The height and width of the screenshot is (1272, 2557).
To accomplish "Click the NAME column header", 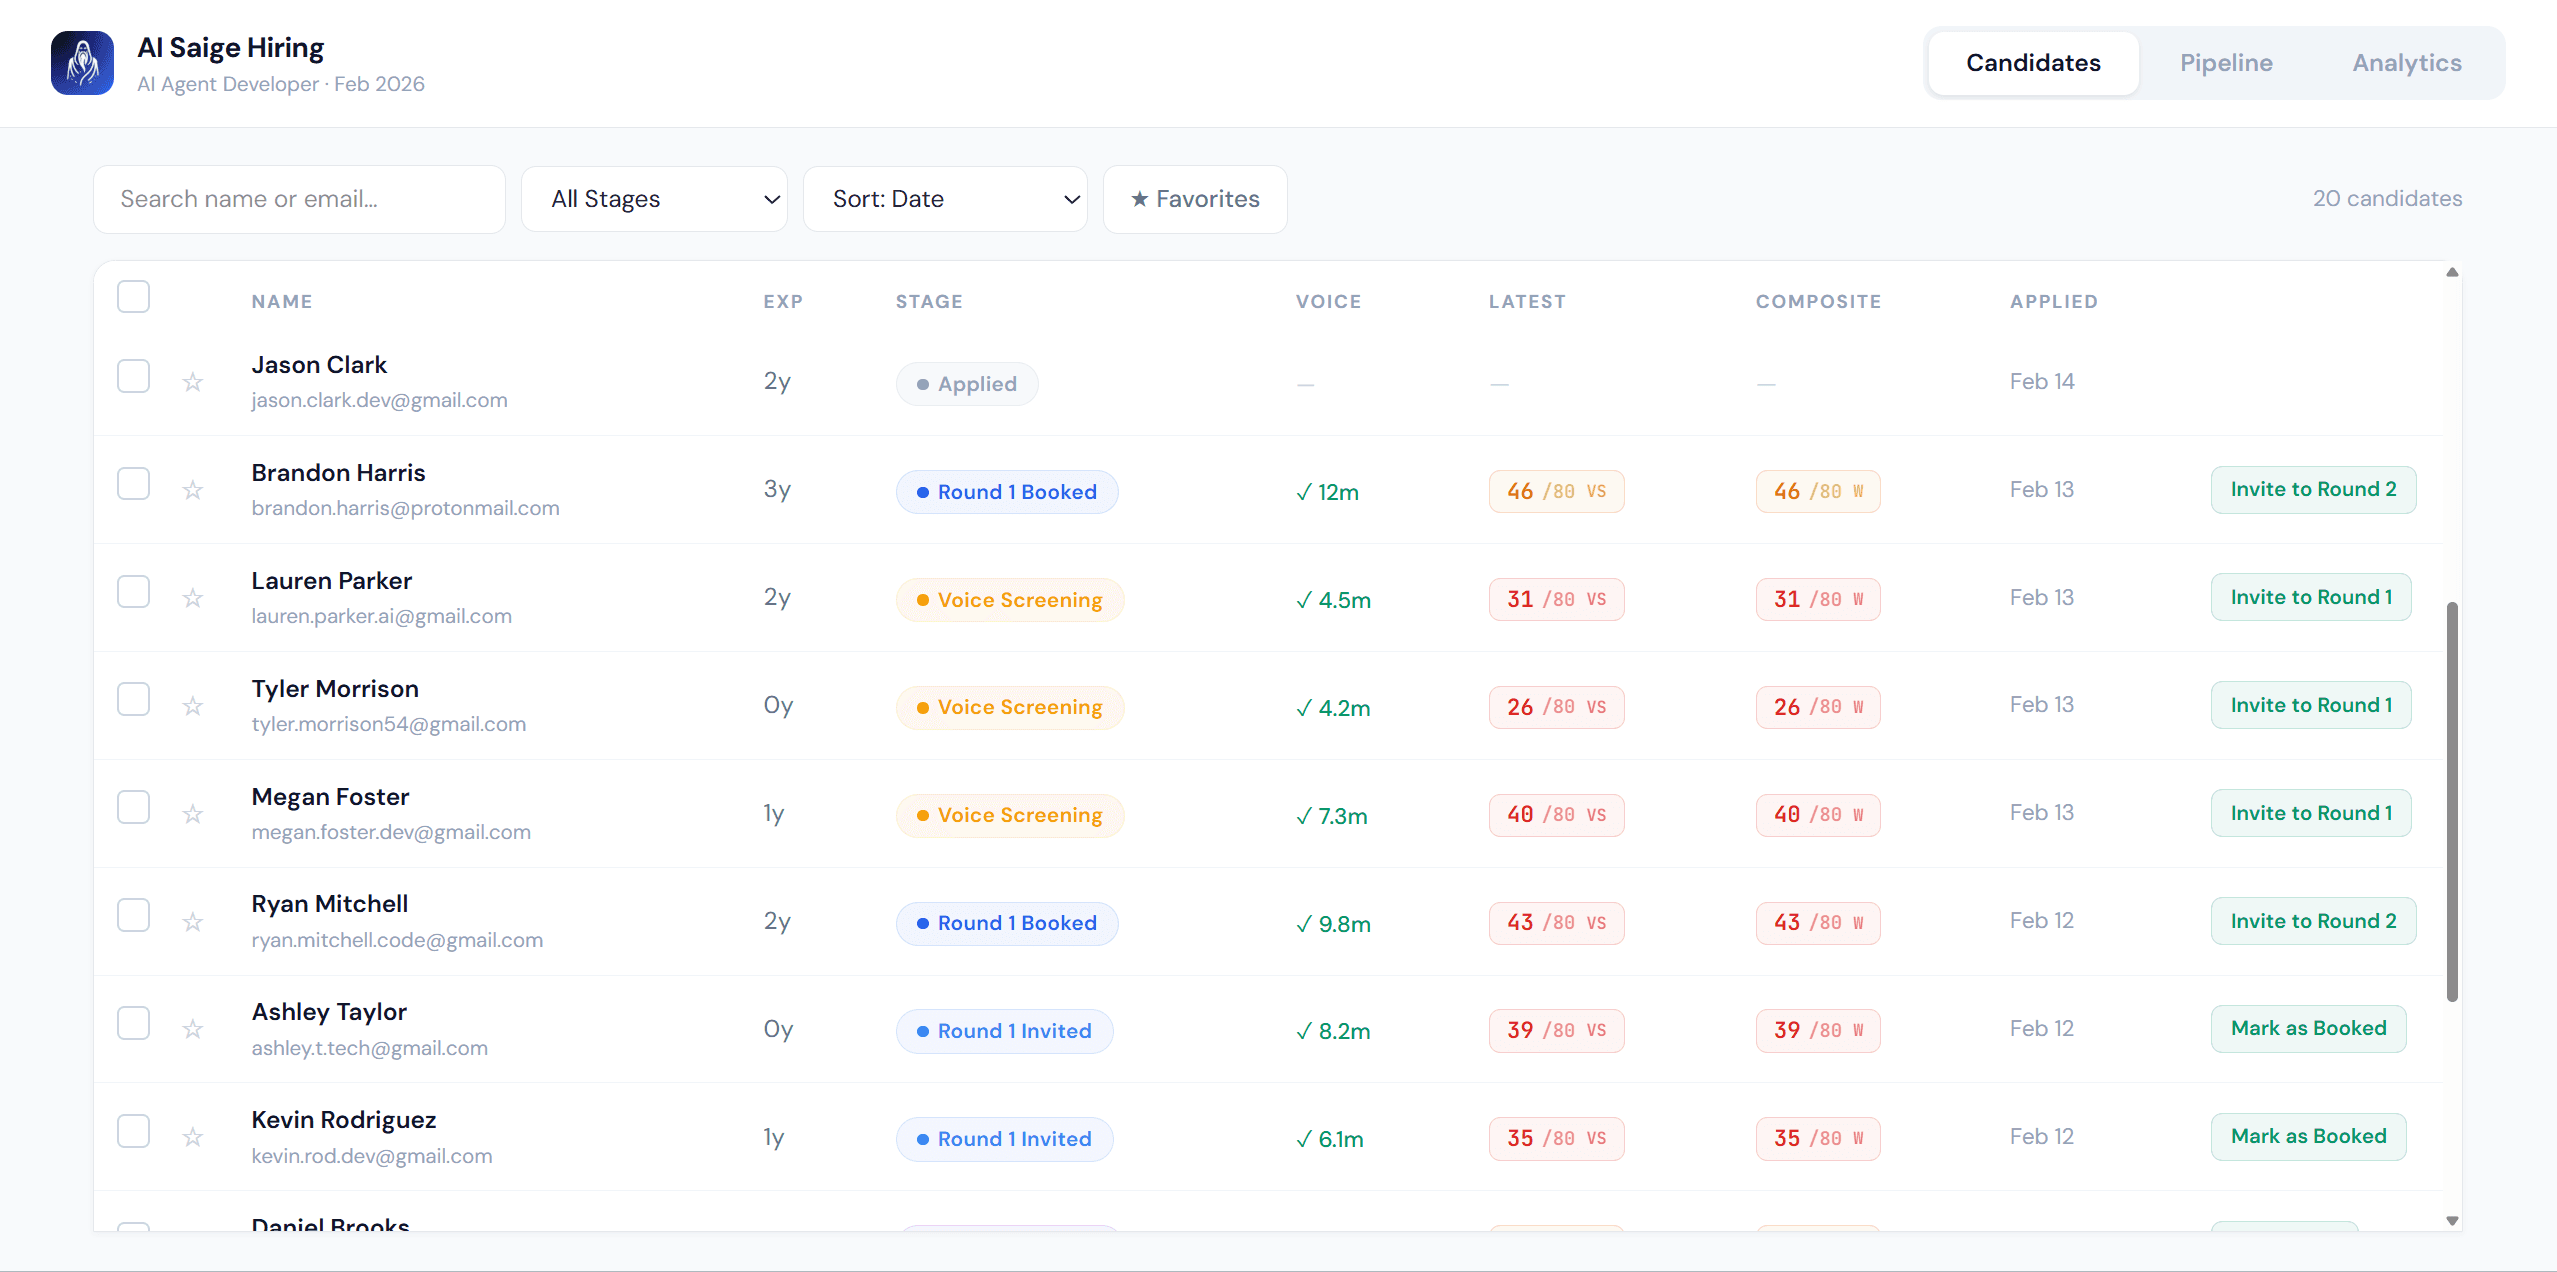I will pos(282,302).
